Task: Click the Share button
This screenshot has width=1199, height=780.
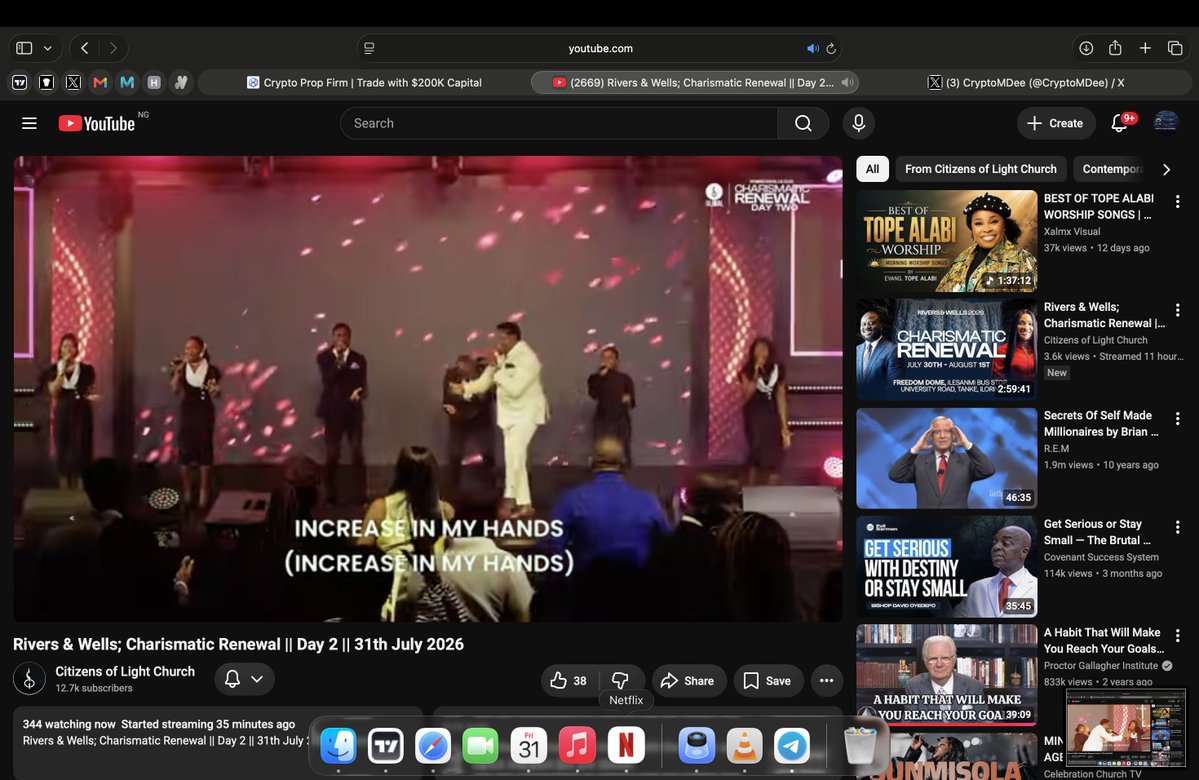Action: pyautogui.click(x=688, y=681)
